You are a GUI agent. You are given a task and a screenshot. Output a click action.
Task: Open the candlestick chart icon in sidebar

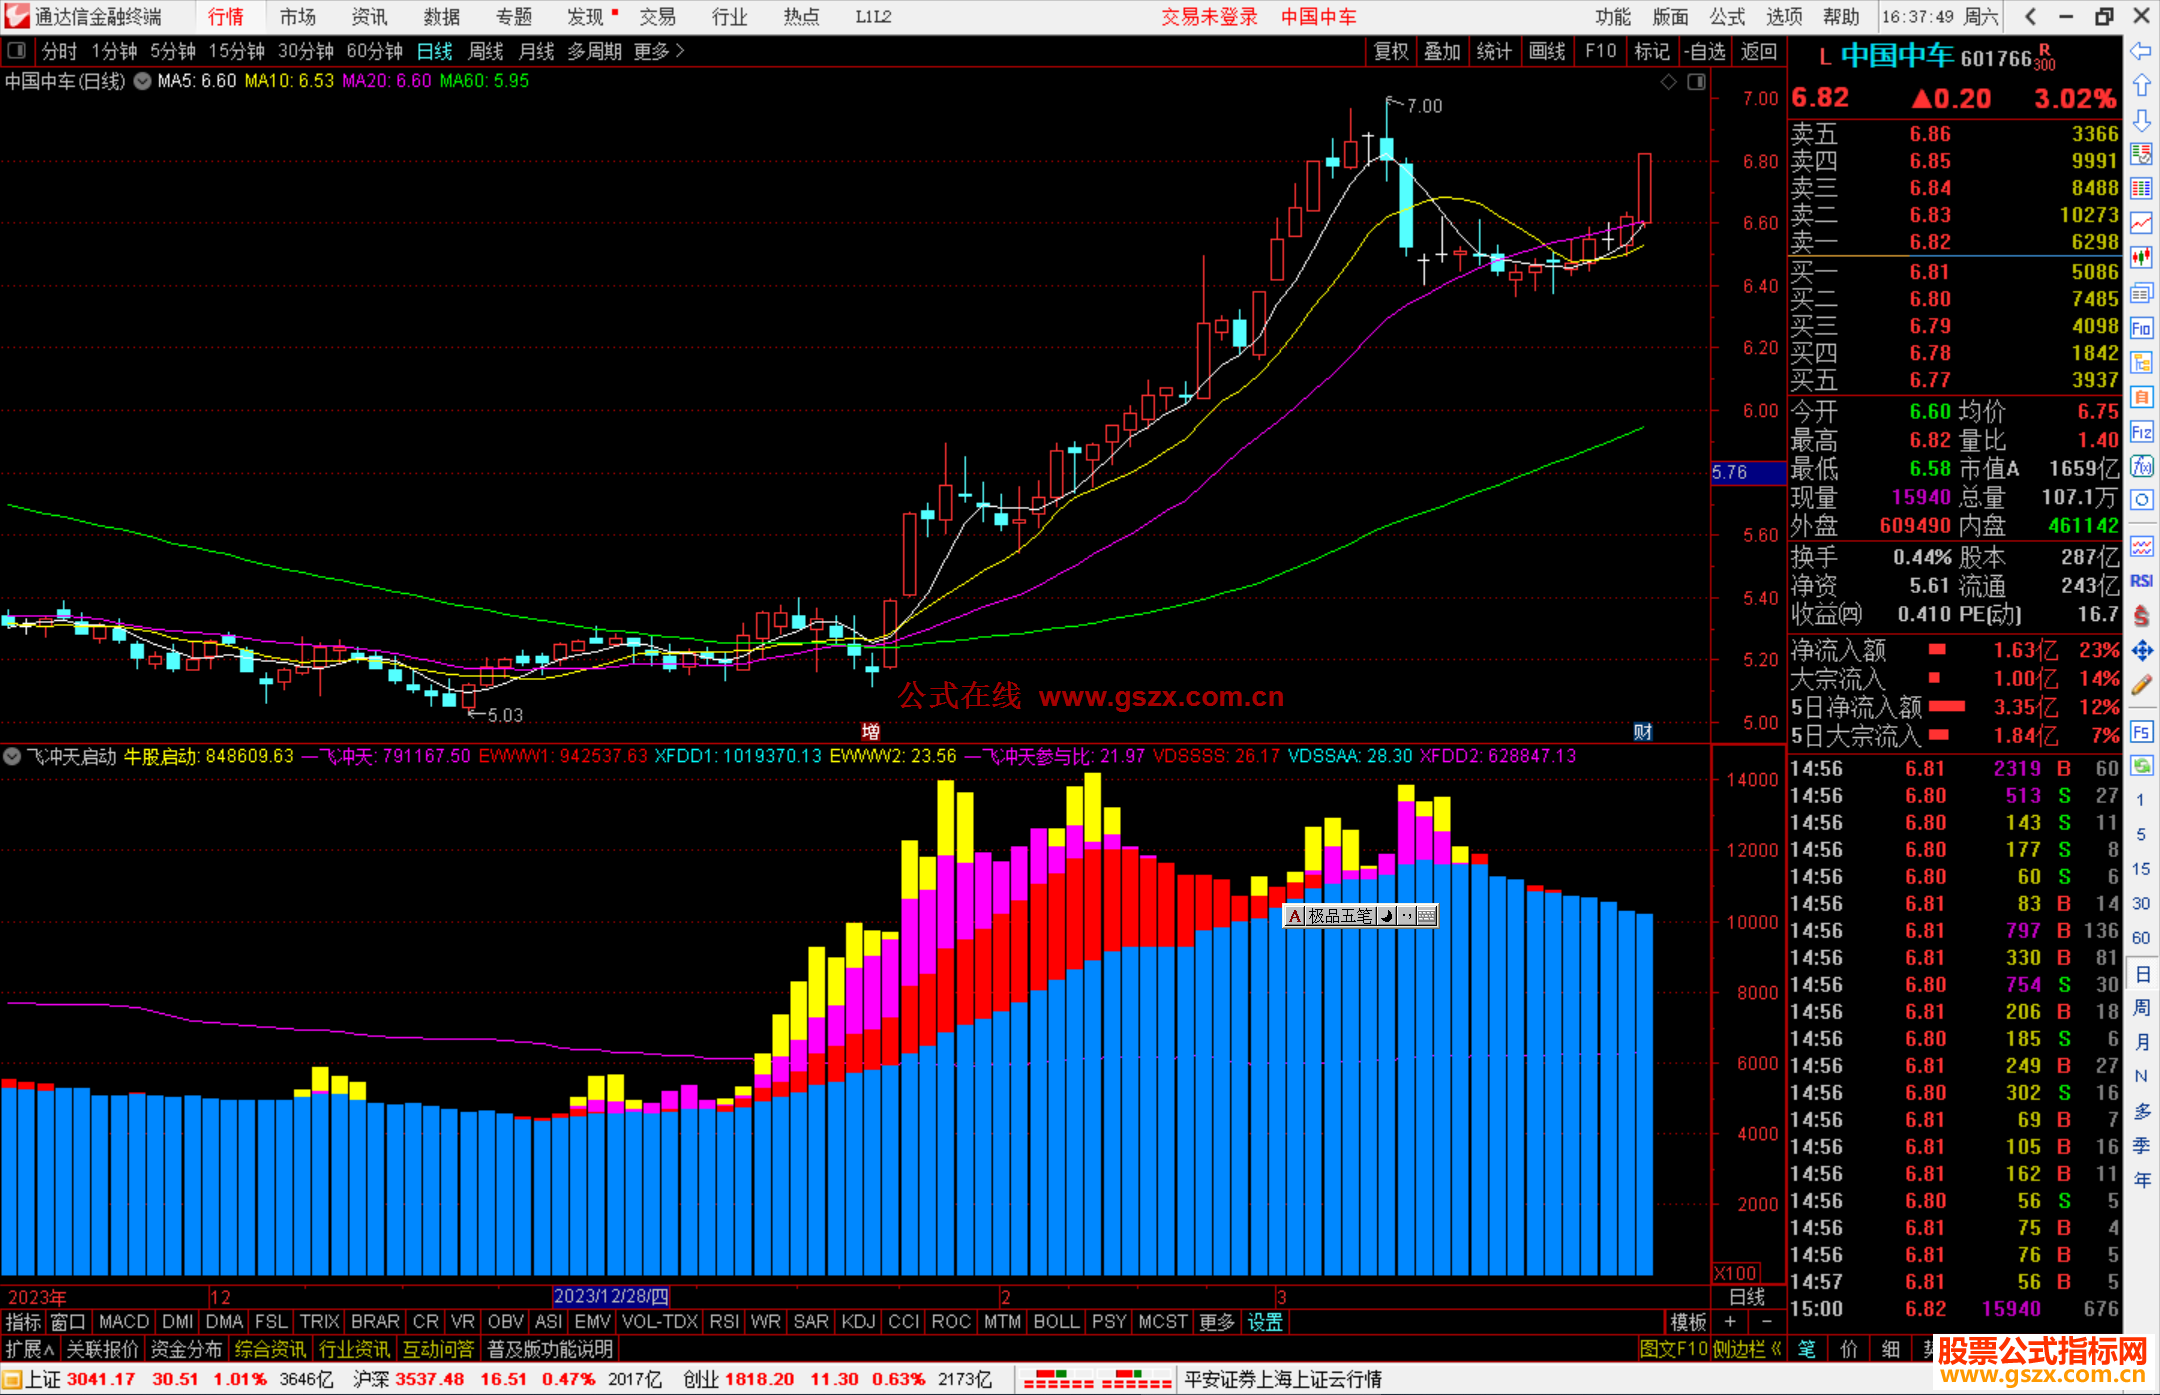tap(2141, 258)
